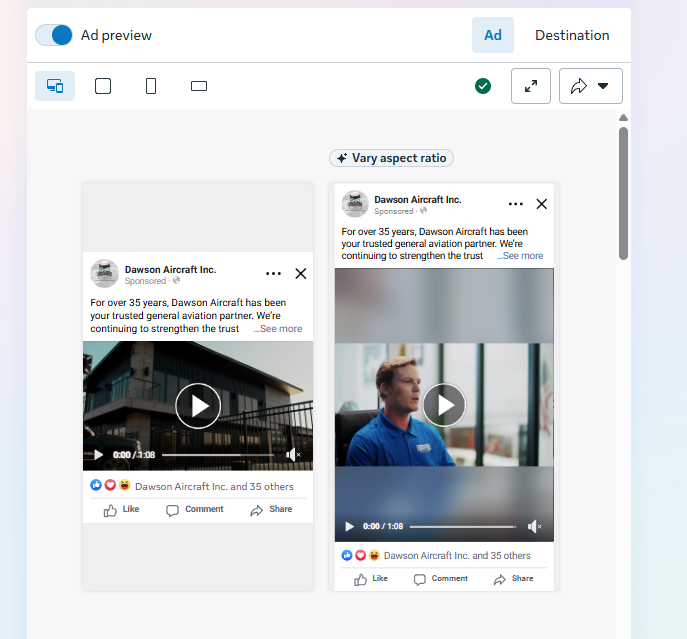This screenshot has height=639, width=687.
Task: Click Like on the right ad preview
Action: [x=371, y=579]
